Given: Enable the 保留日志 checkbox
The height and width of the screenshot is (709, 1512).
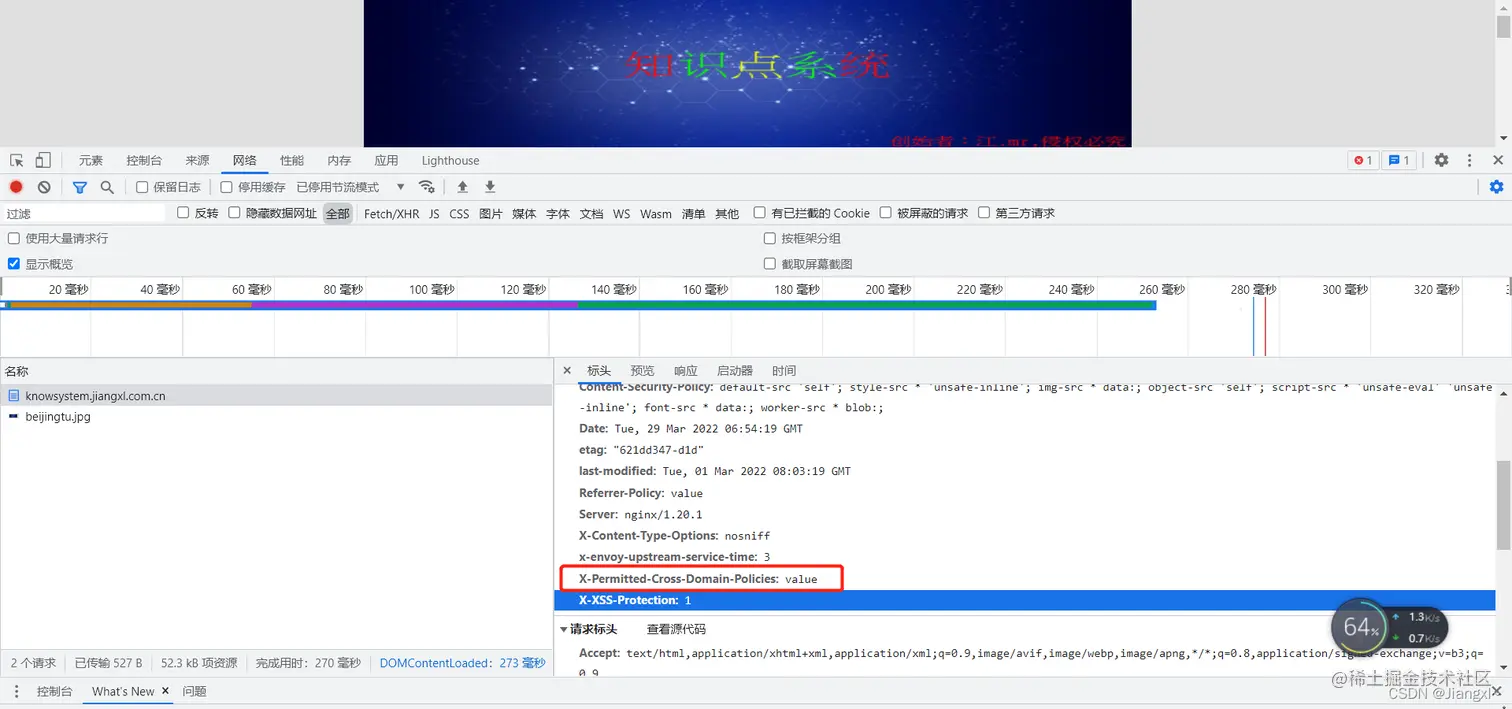Looking at the screenshot, I should point(143,186).
